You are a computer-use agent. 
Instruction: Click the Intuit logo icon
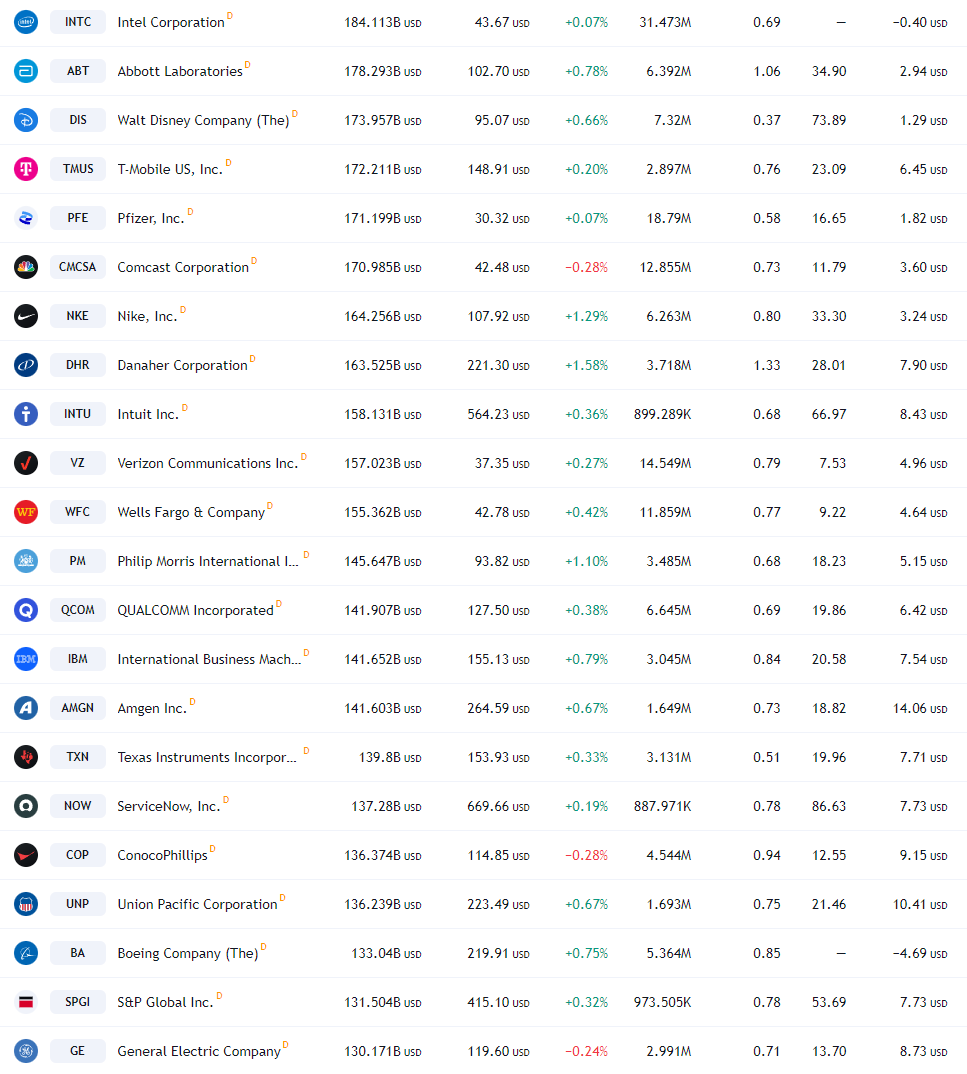coord(26,414)
